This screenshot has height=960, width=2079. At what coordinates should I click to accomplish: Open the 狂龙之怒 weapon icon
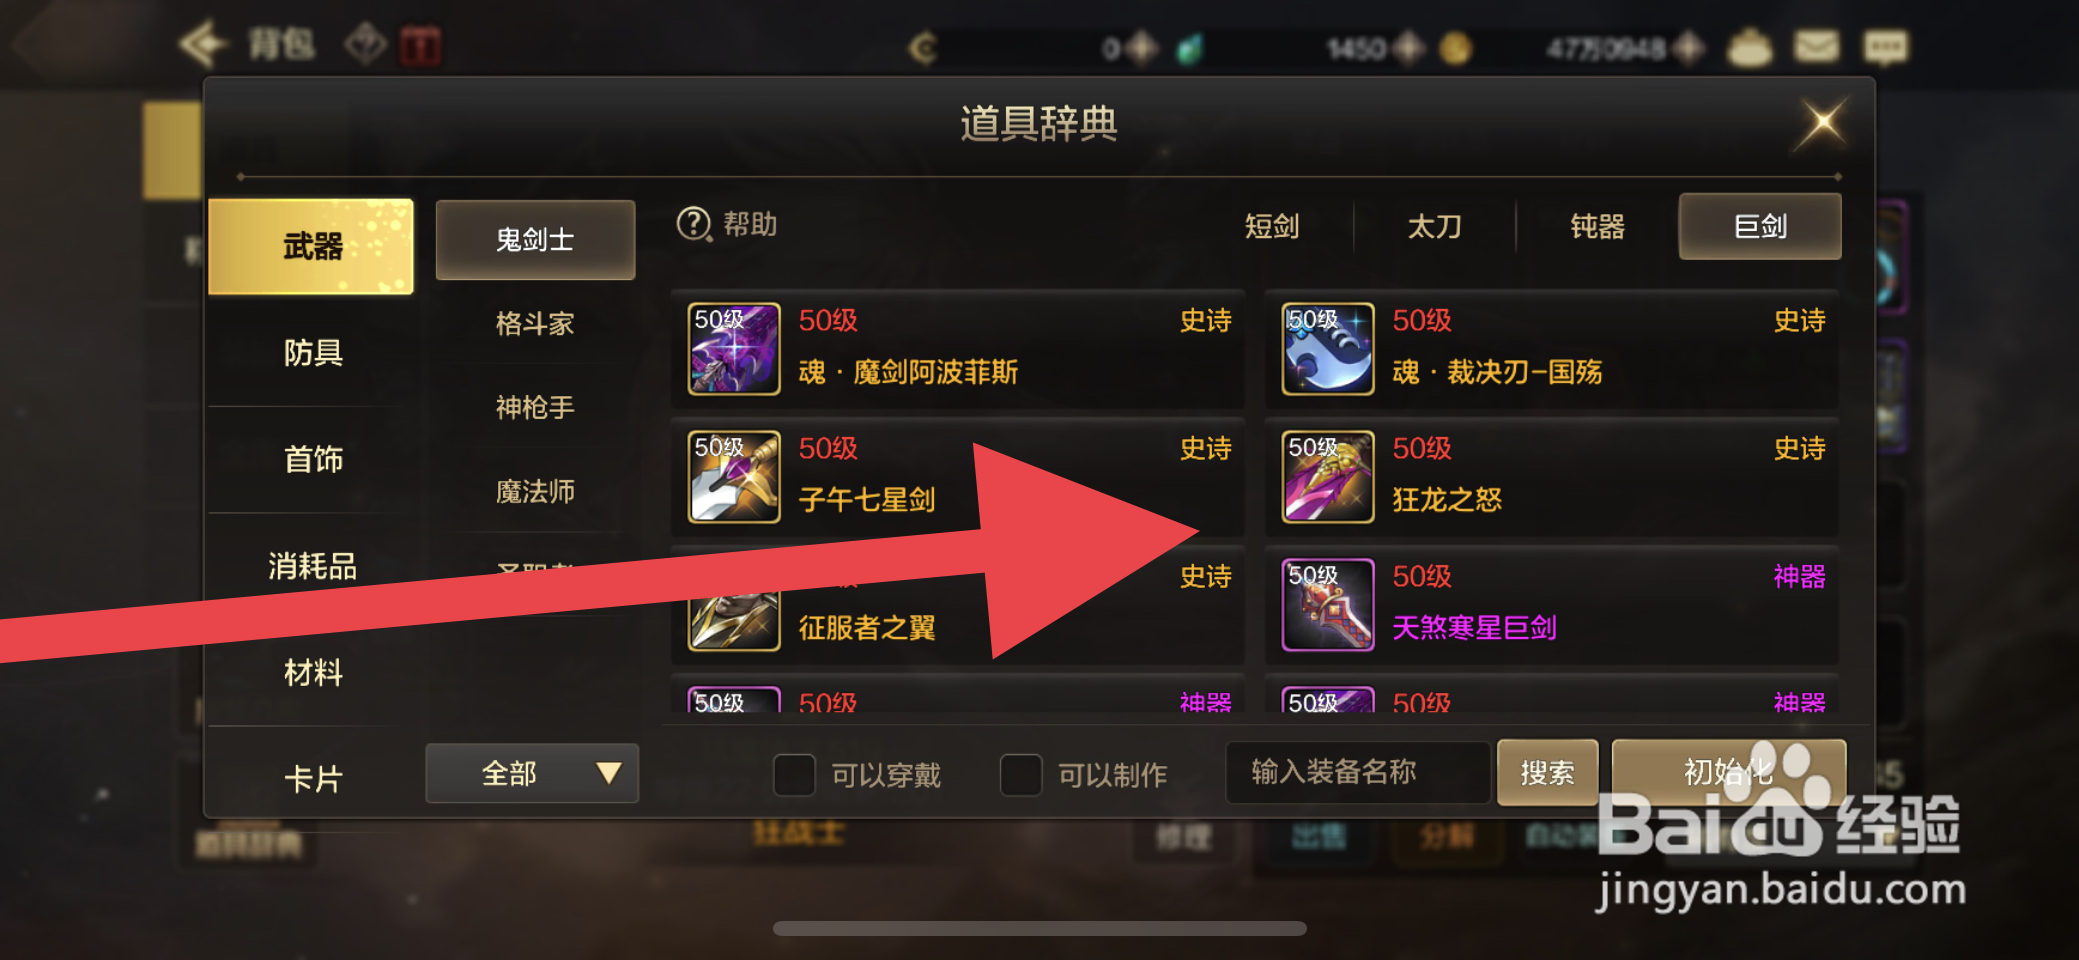pos(1328,477)
